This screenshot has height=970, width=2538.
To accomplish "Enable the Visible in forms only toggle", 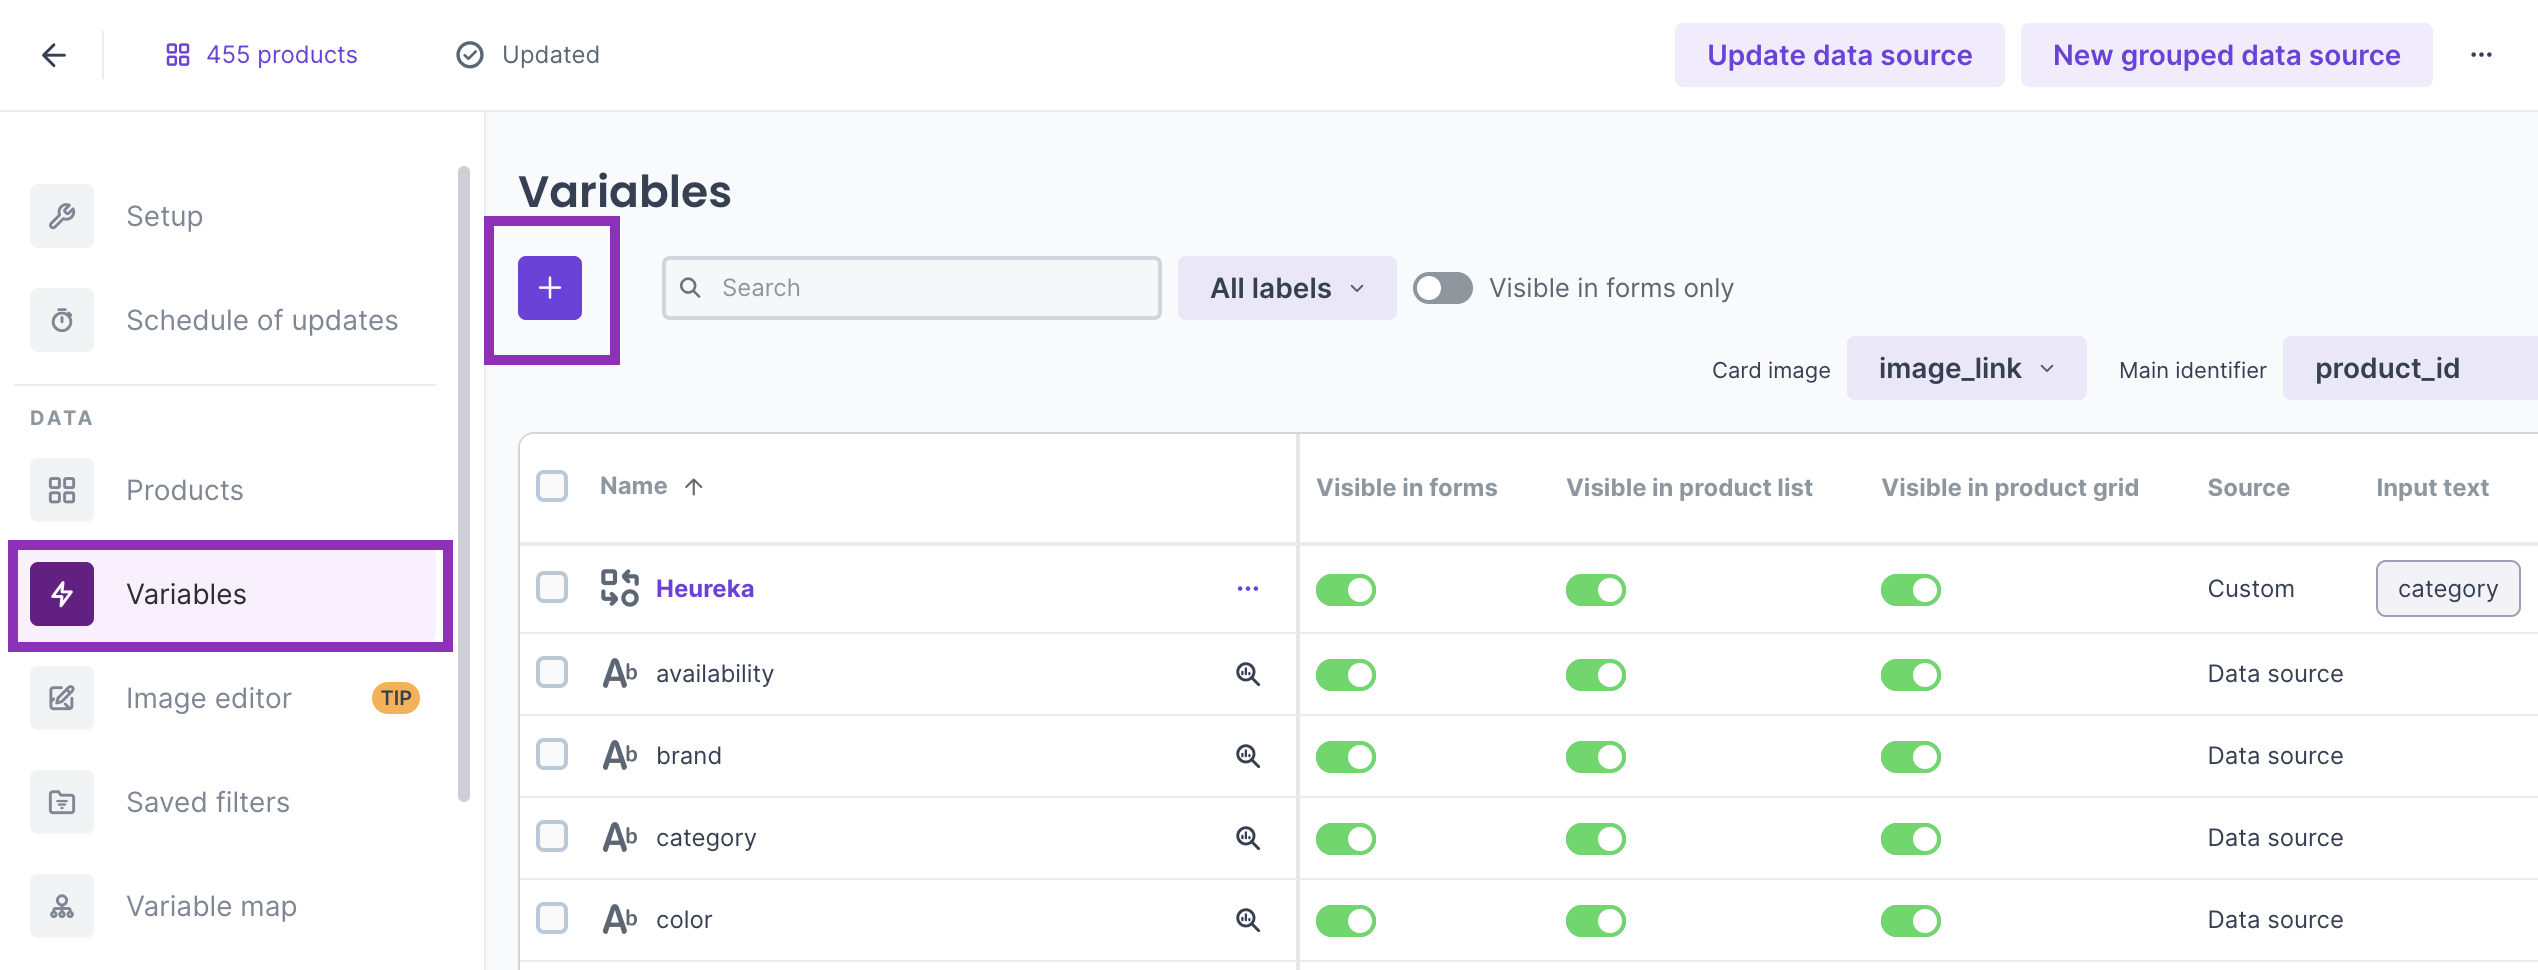I will (1442, 288).
